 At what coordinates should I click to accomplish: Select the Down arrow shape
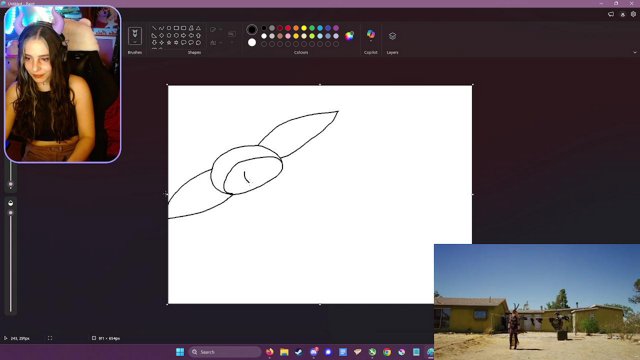pos(154,42)
